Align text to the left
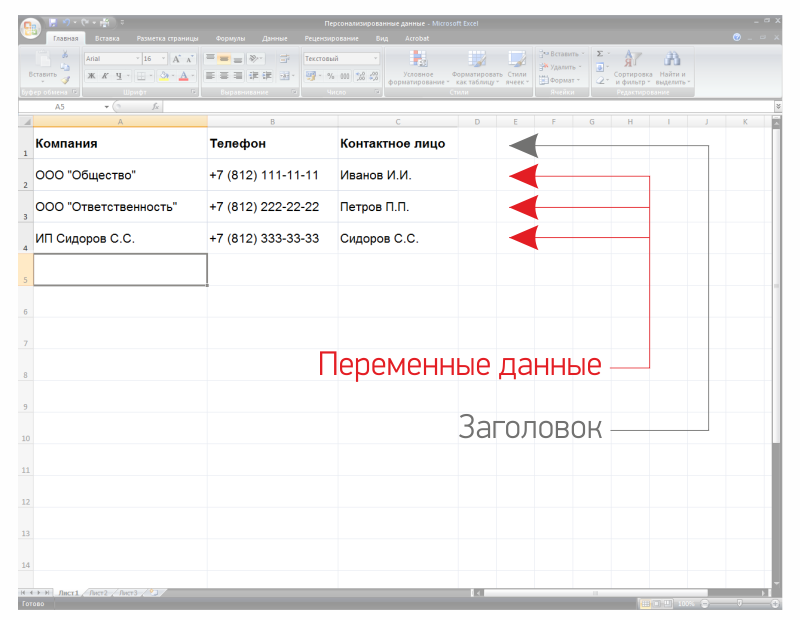 (x=210, y=76)
